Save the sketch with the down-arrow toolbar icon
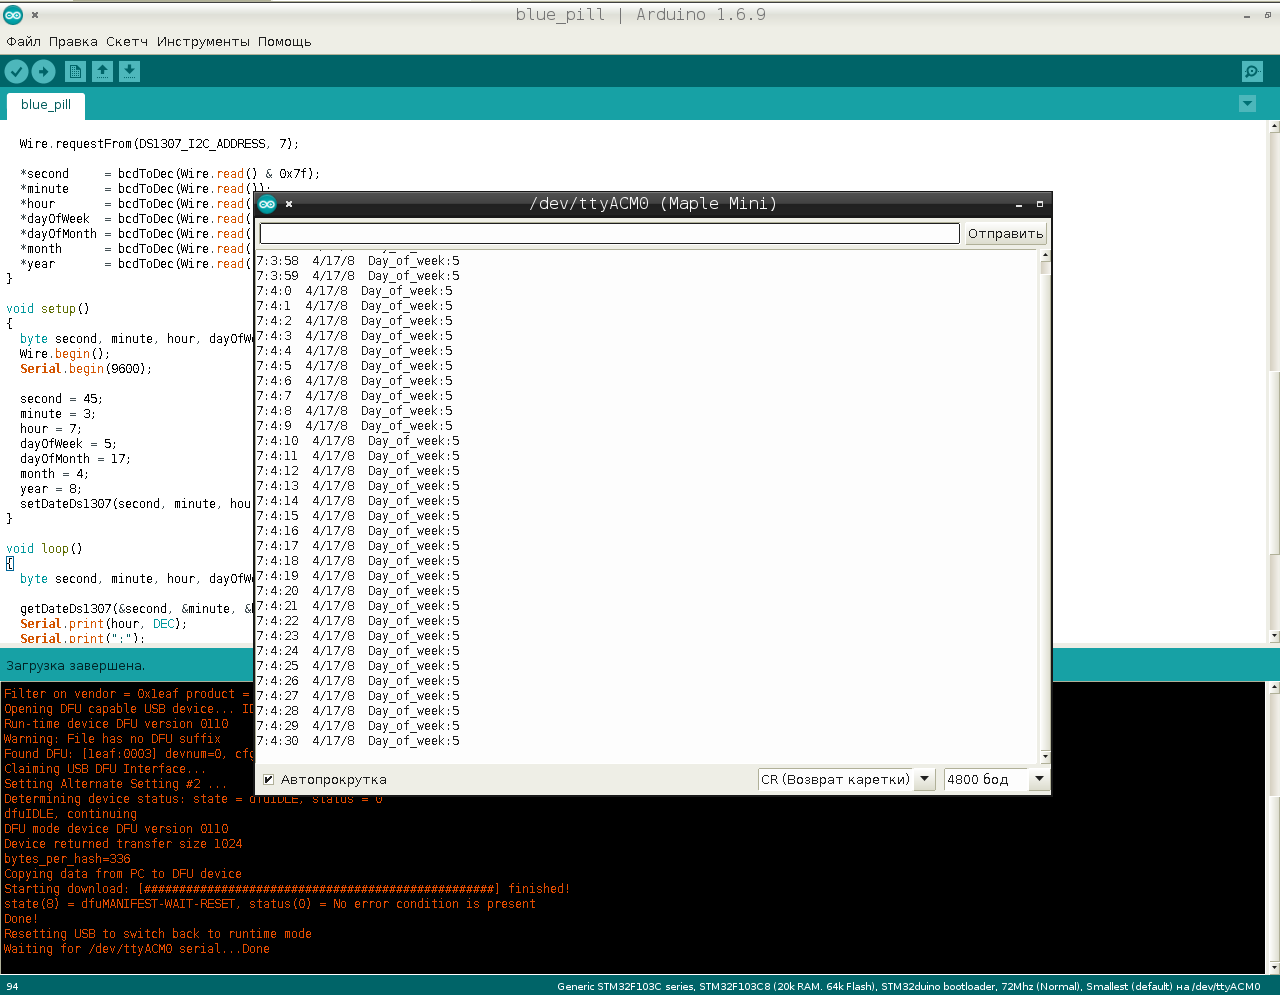The image size is (1280, 995). coord(129,71)
